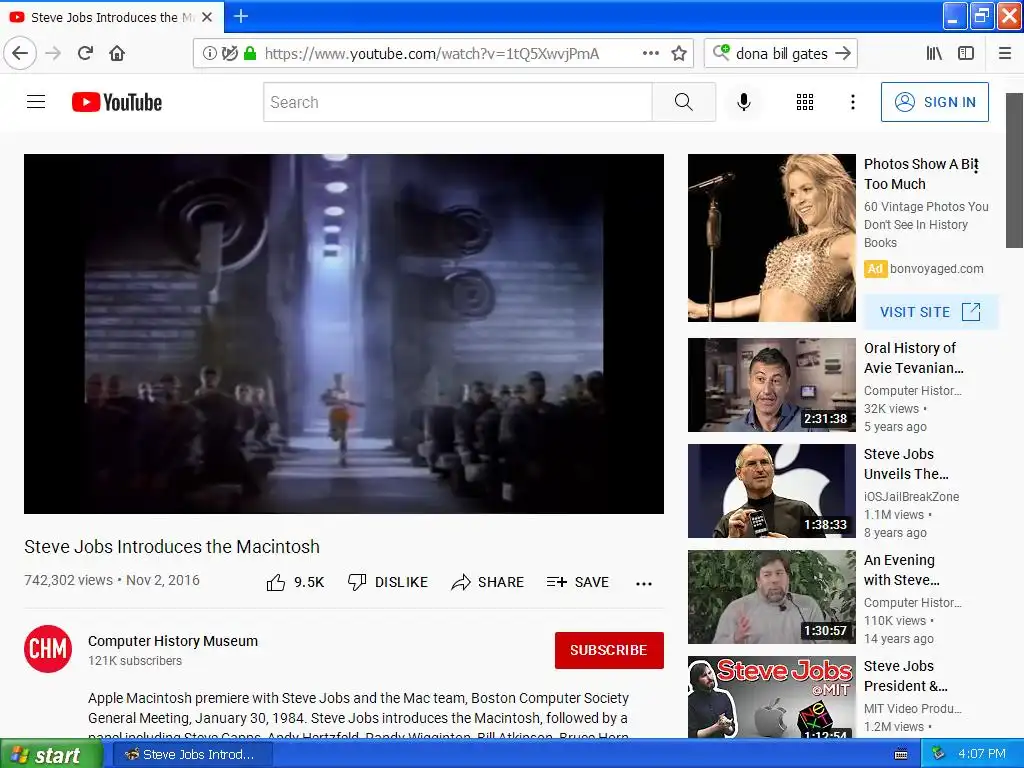
Task: Select the Steve Jobs Introduces browser tab
Action: [x=112, y=17]
